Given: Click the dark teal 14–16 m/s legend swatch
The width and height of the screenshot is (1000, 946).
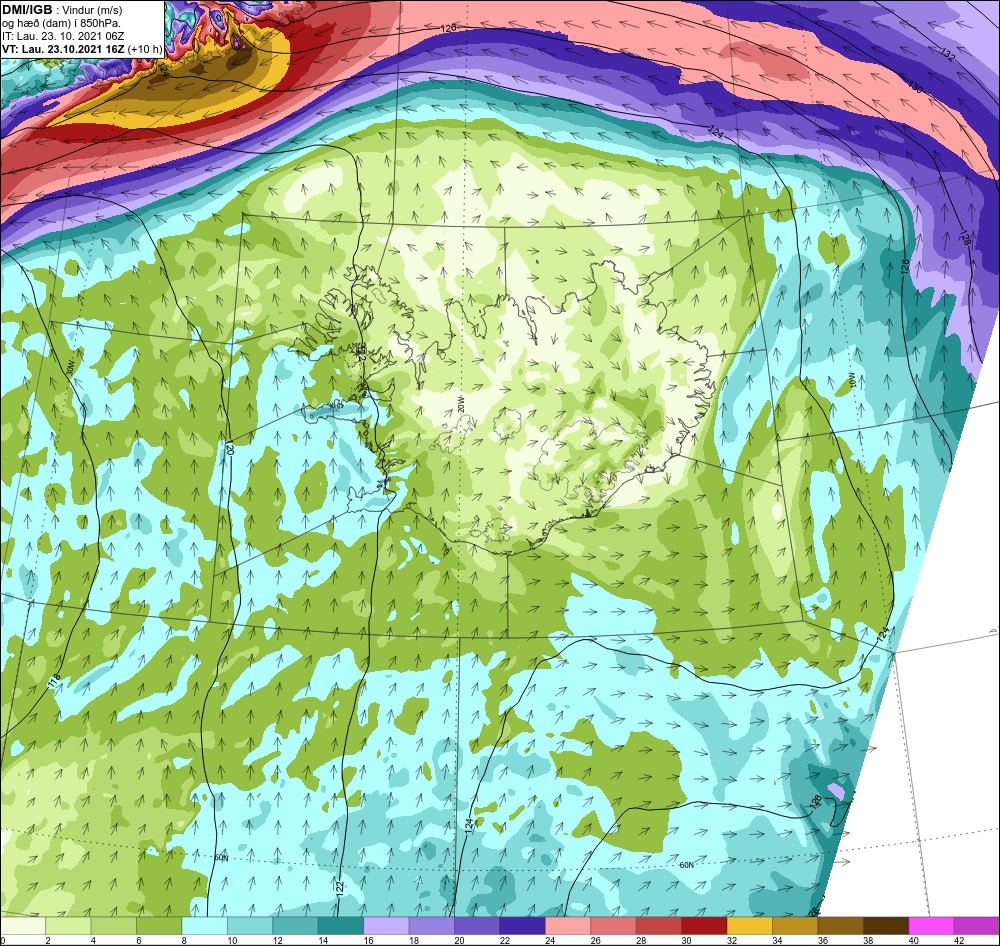Looking at the screenshot, I should (x=341, y=926).
